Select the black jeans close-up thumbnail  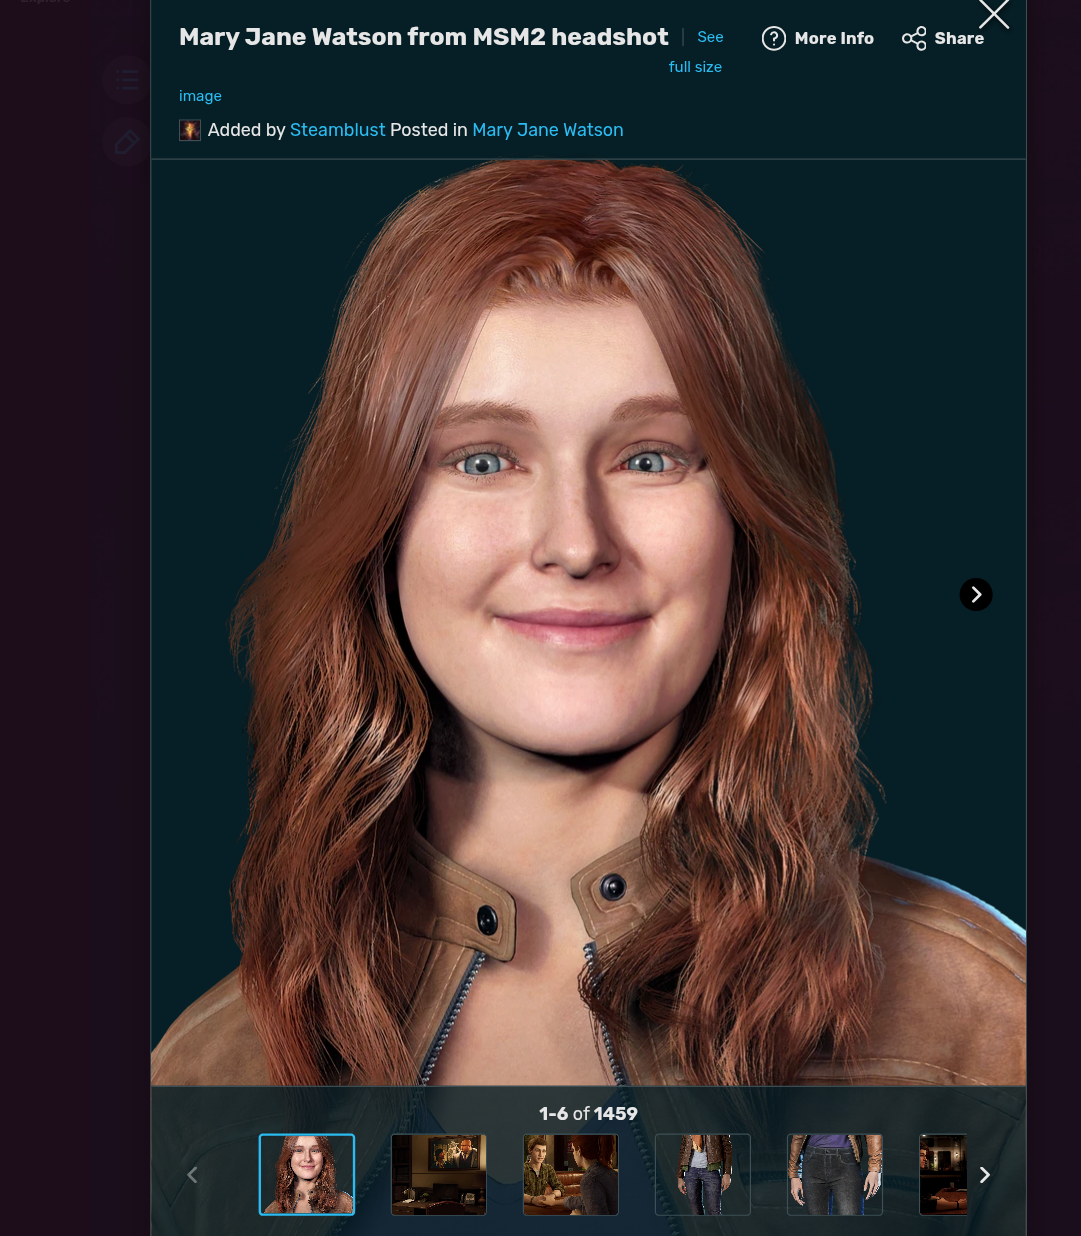(835, 1175)
